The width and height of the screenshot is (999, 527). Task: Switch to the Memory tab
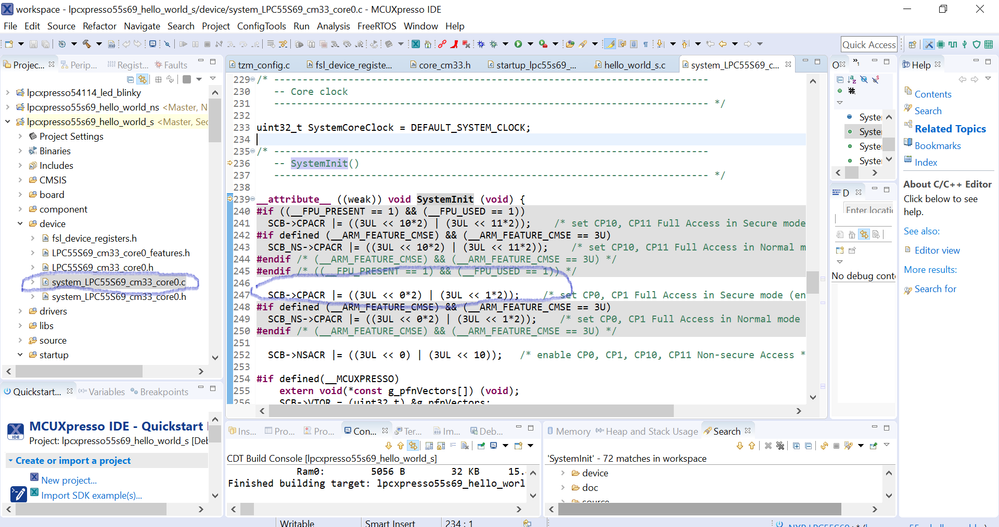point(568,431)
